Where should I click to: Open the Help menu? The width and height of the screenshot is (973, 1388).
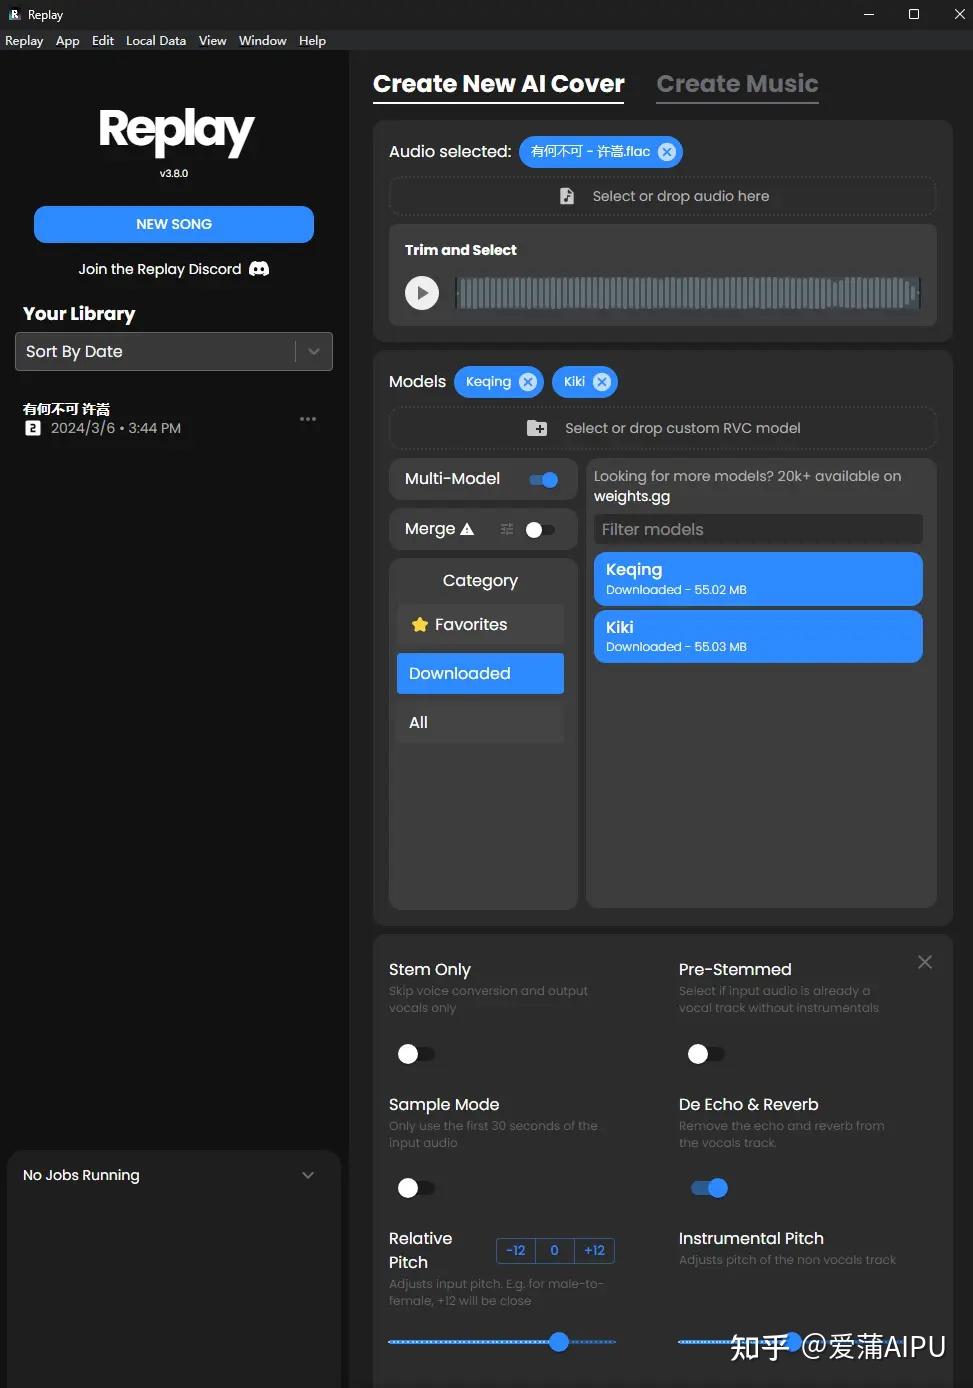point(312,41)
